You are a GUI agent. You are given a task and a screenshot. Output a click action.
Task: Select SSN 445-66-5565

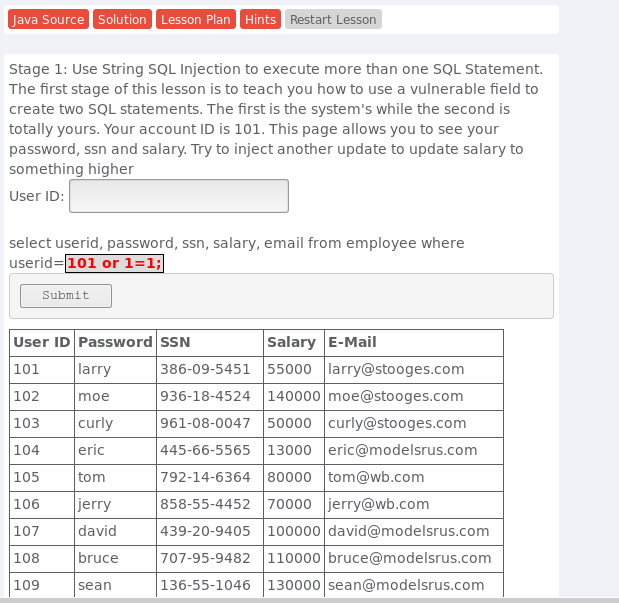(x=210, y=451)
